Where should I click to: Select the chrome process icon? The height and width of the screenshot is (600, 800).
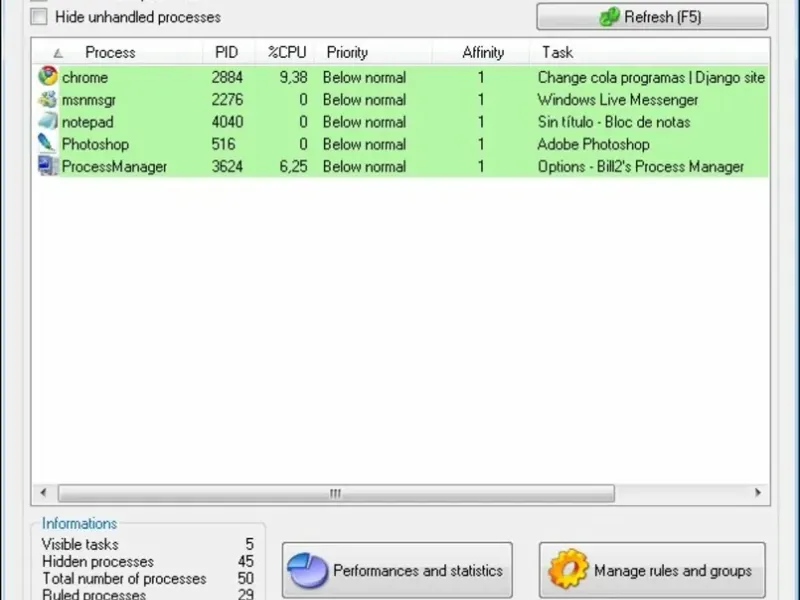(48, 76)
